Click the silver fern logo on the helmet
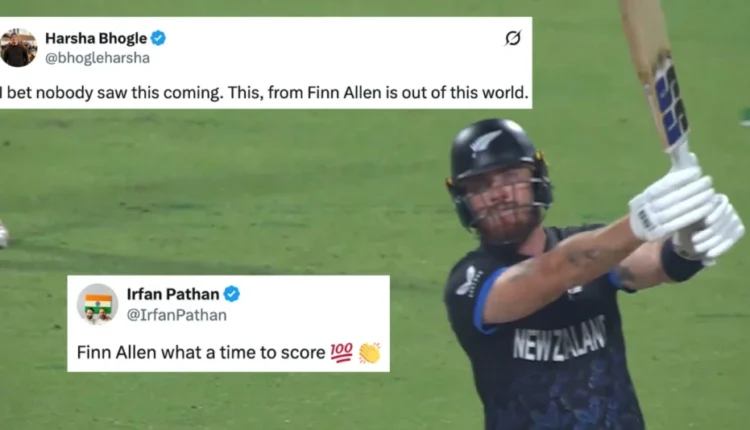750x430 pixels. coord(485,141)
